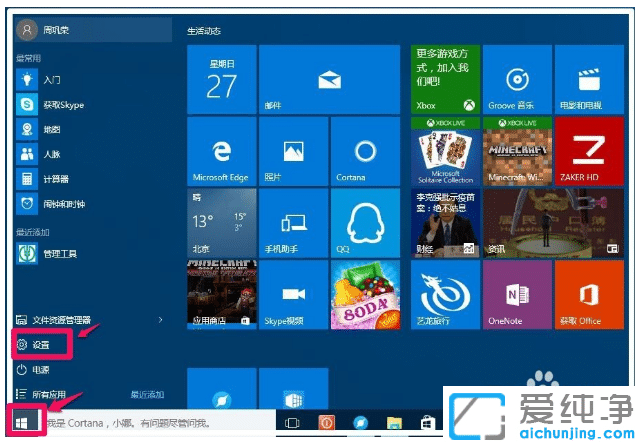
Task: Launch the Microsoft Edge tile
Action: [x=222, y=151]
